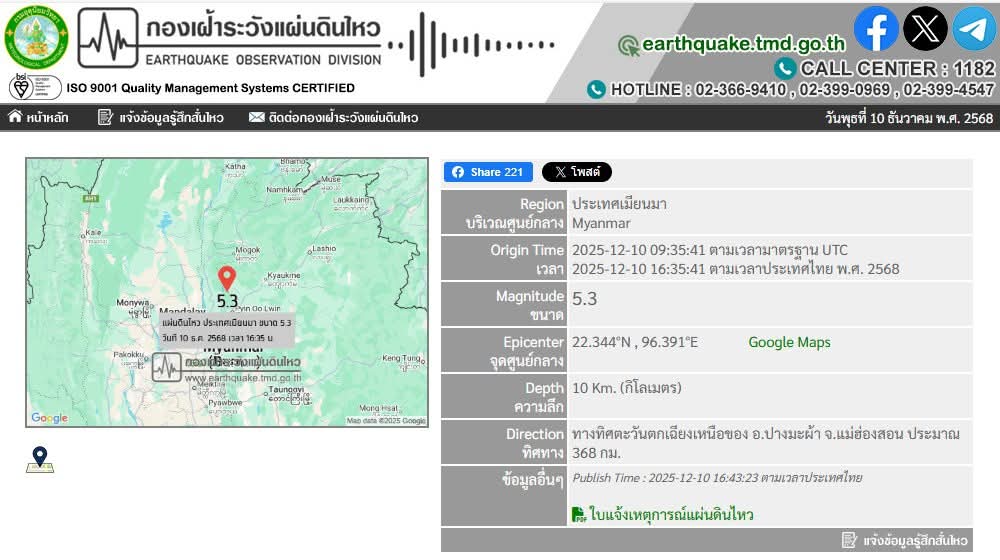Click the BSI certification badge

[35, 88]
